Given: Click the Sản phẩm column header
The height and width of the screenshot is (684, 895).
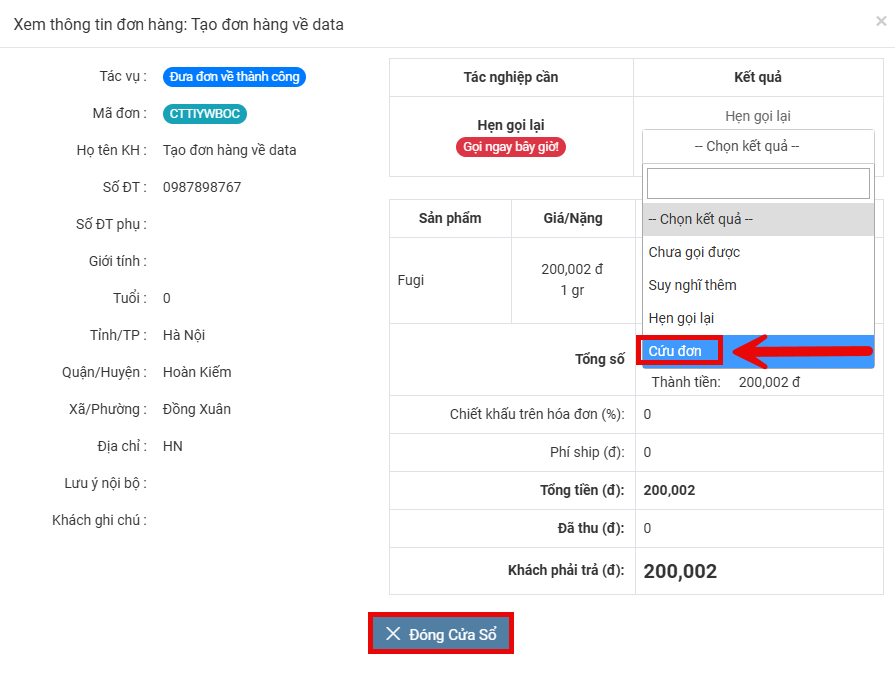Looking at the screenshot, I should coord(449,218).
